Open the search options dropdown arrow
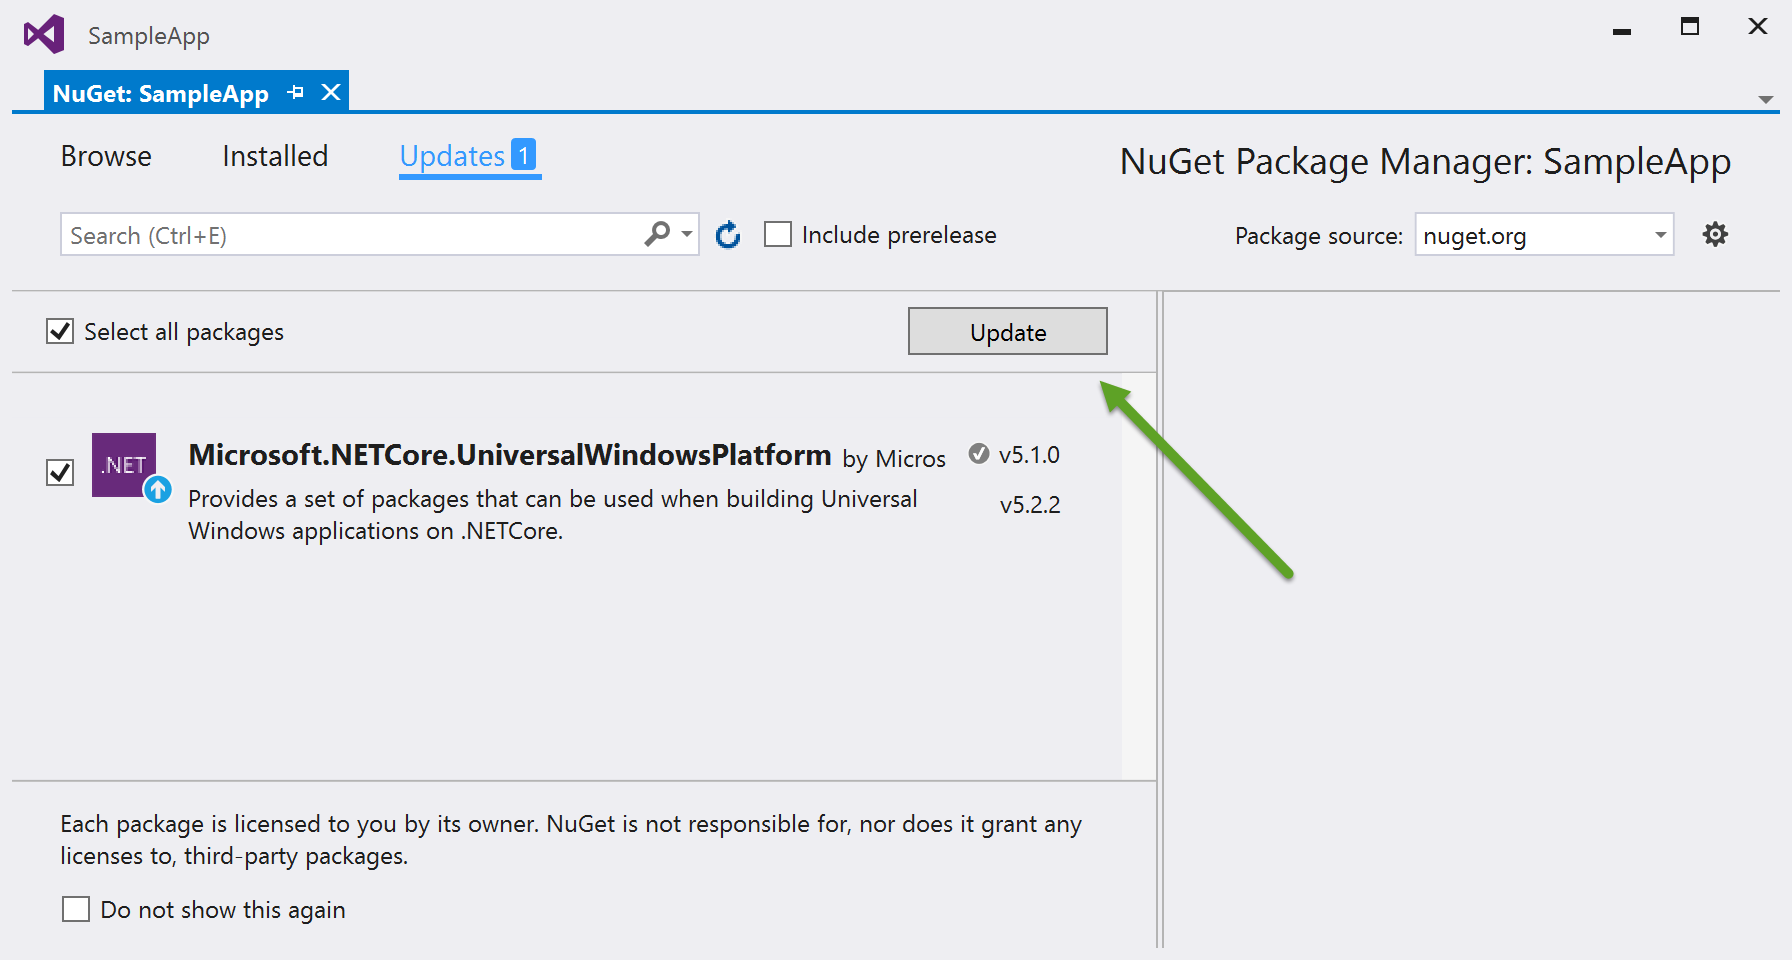 pyautogui.click(x=687, y=234)
